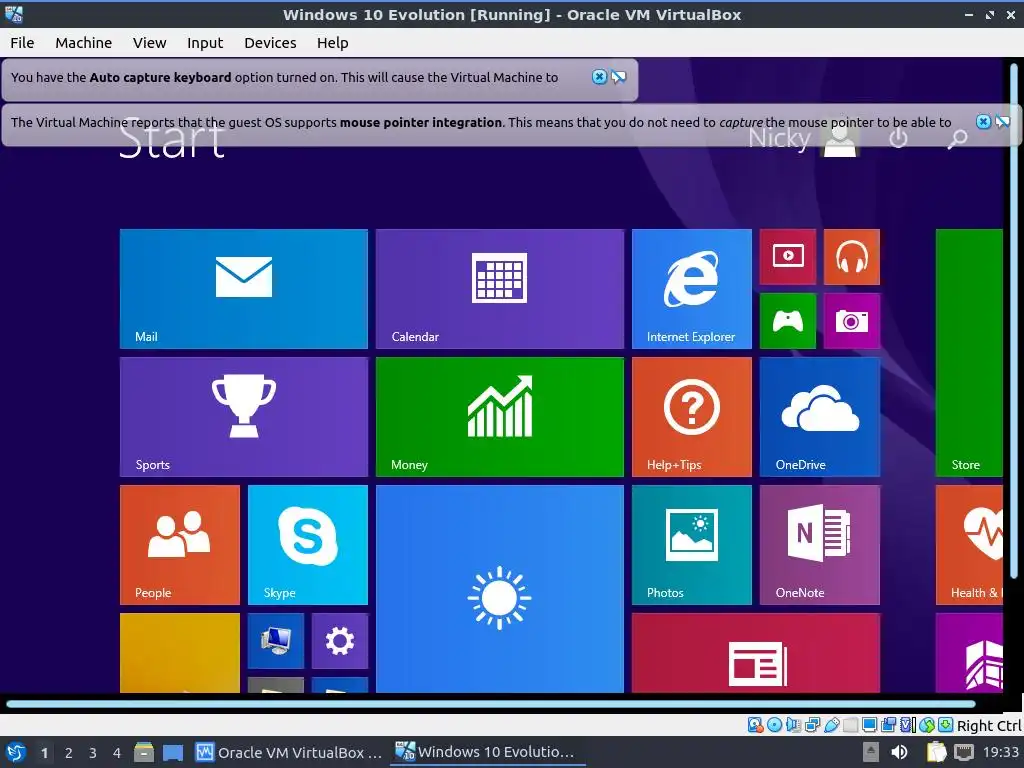Click the horizontal scrollbar of the VM
Viewport: 1024px width, 768px height.
(491, 704)
